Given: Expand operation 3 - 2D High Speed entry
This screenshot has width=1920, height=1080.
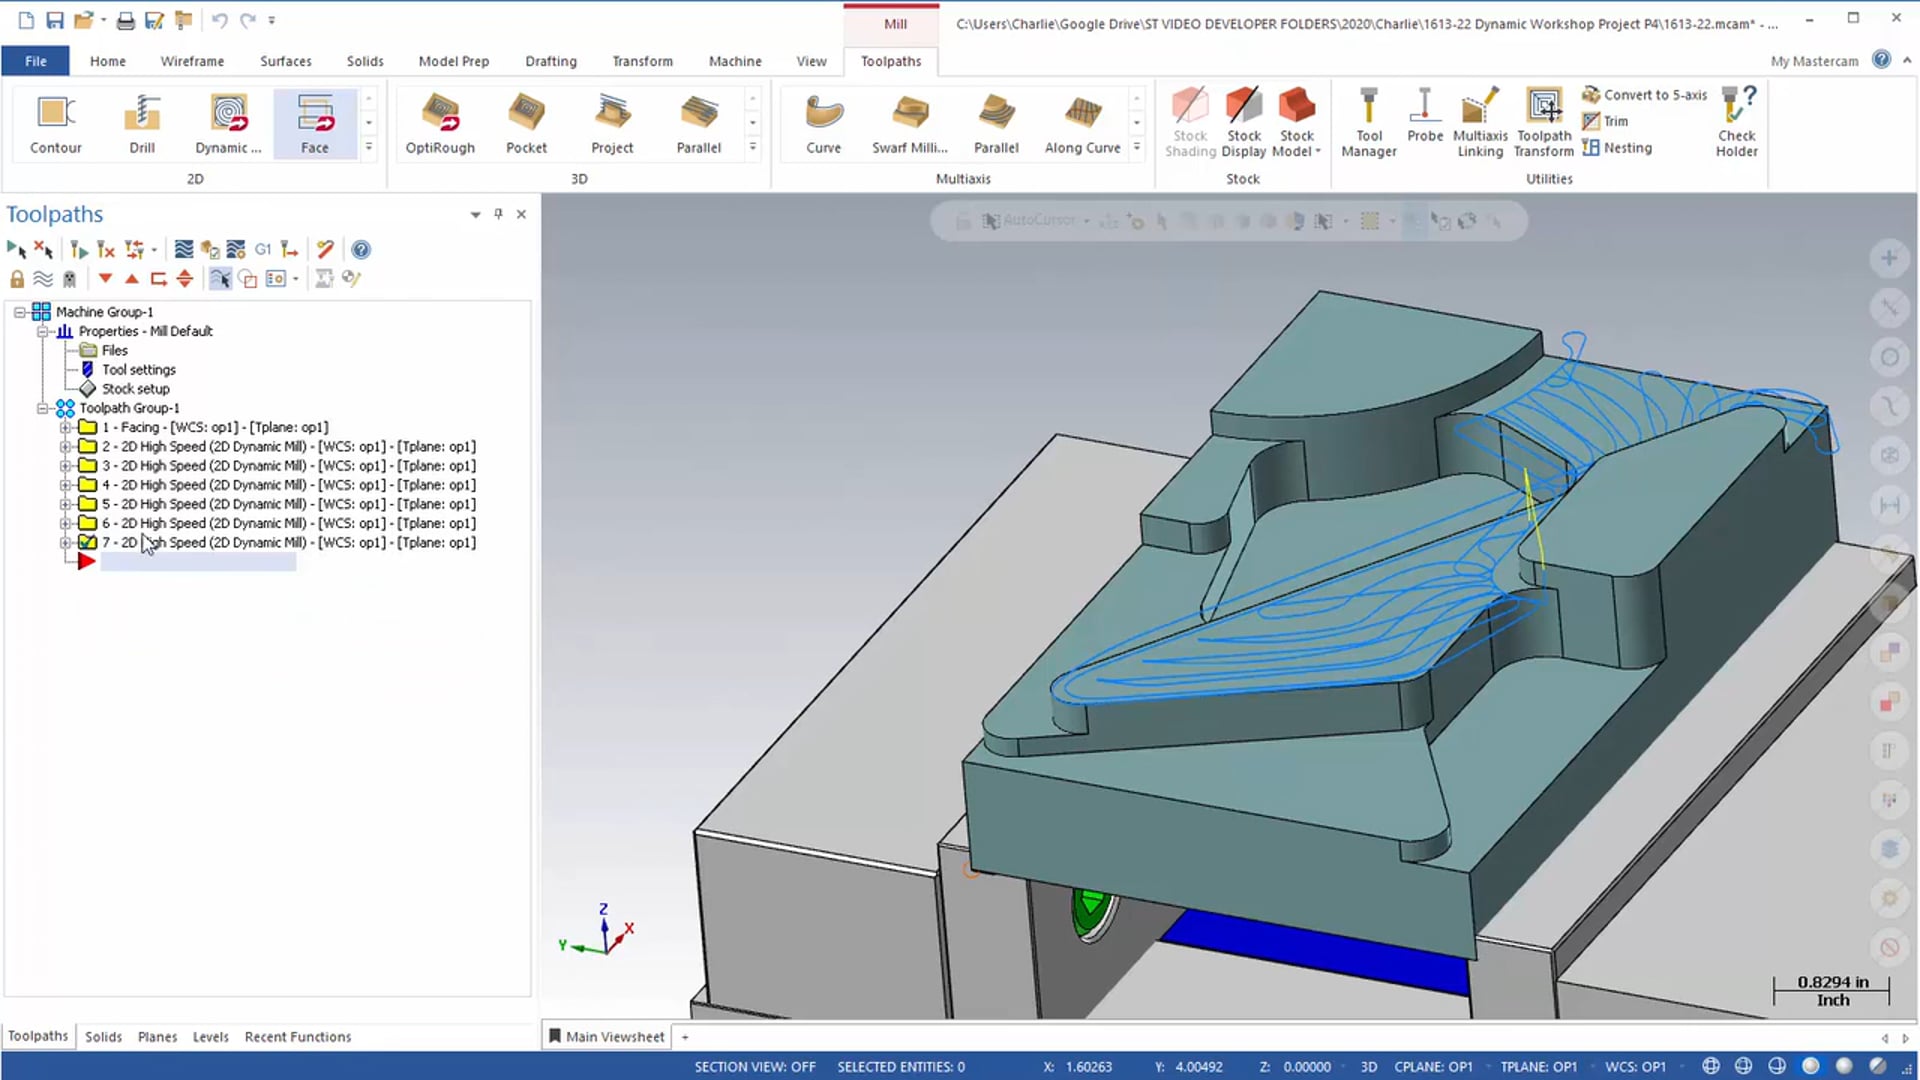Looking at the screenshot, I should pos(62,465).
